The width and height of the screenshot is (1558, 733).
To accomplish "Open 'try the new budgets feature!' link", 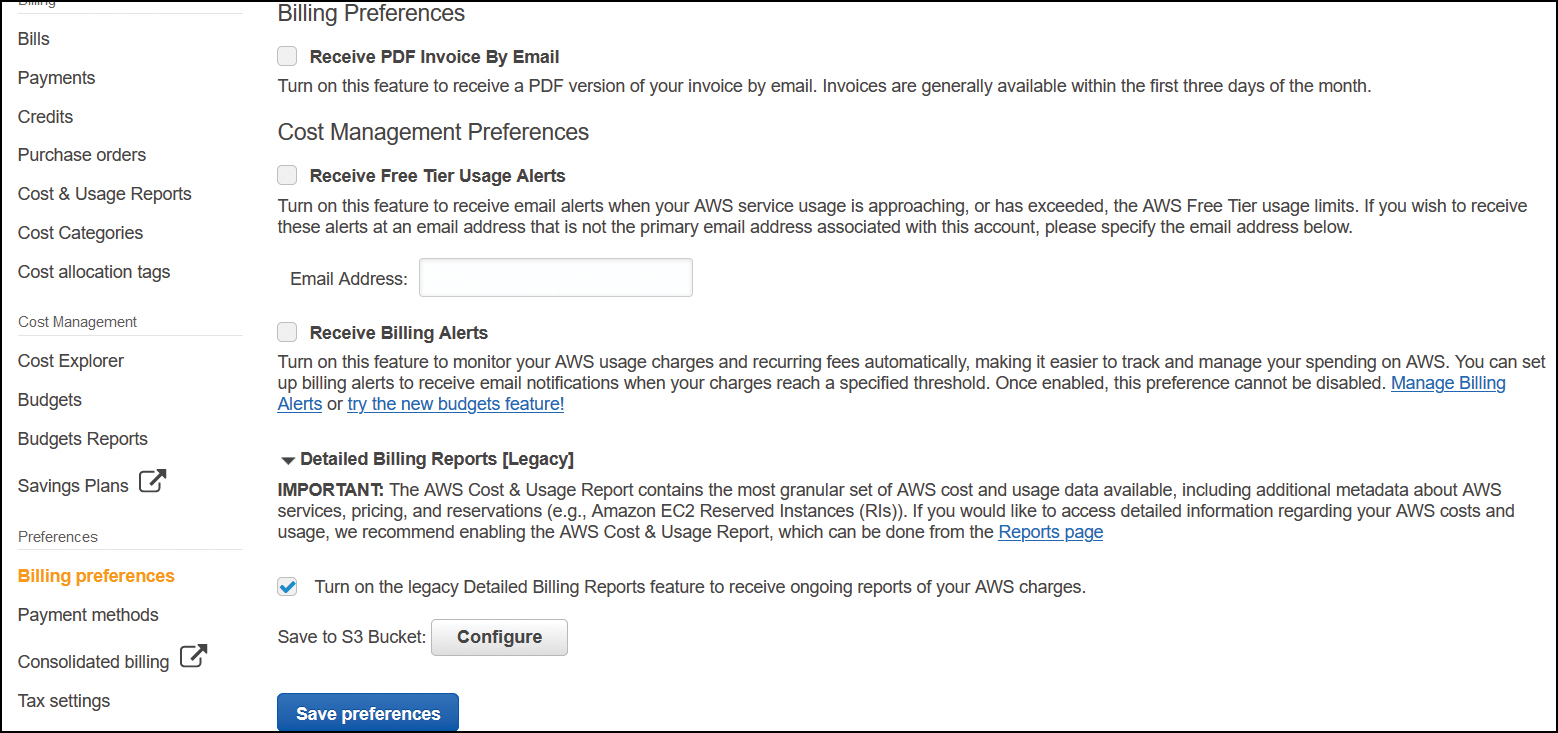I will (456, 404).
